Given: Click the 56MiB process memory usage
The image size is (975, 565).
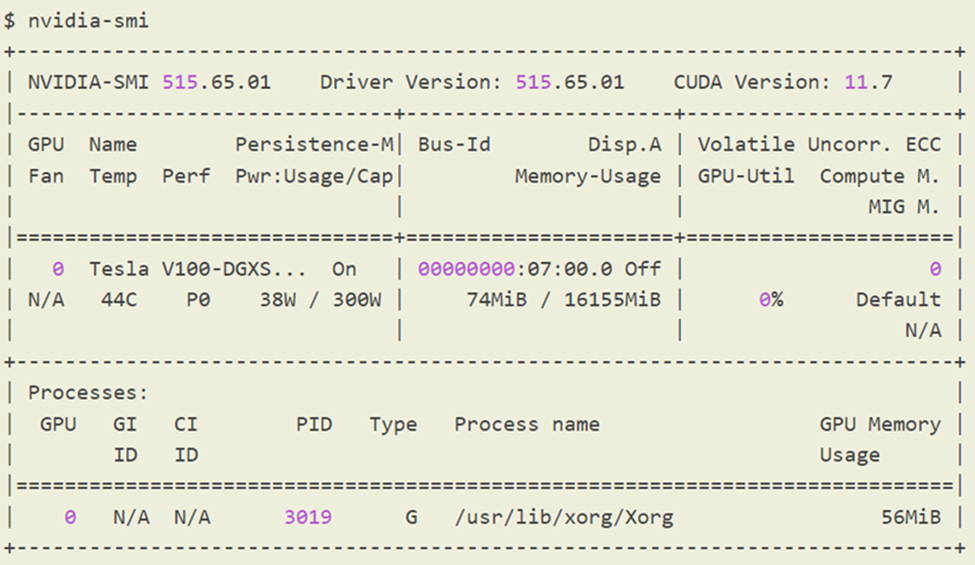Looking at the screenshot, I should [x=911, y=517].
